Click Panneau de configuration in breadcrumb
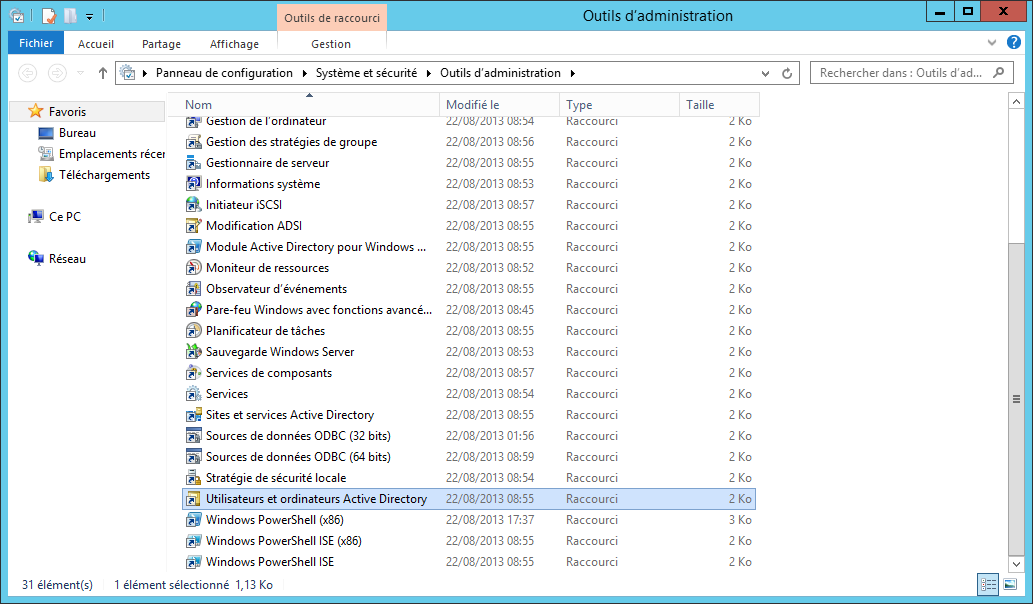Screen dimensions: 1033x604 click(224, 73)
